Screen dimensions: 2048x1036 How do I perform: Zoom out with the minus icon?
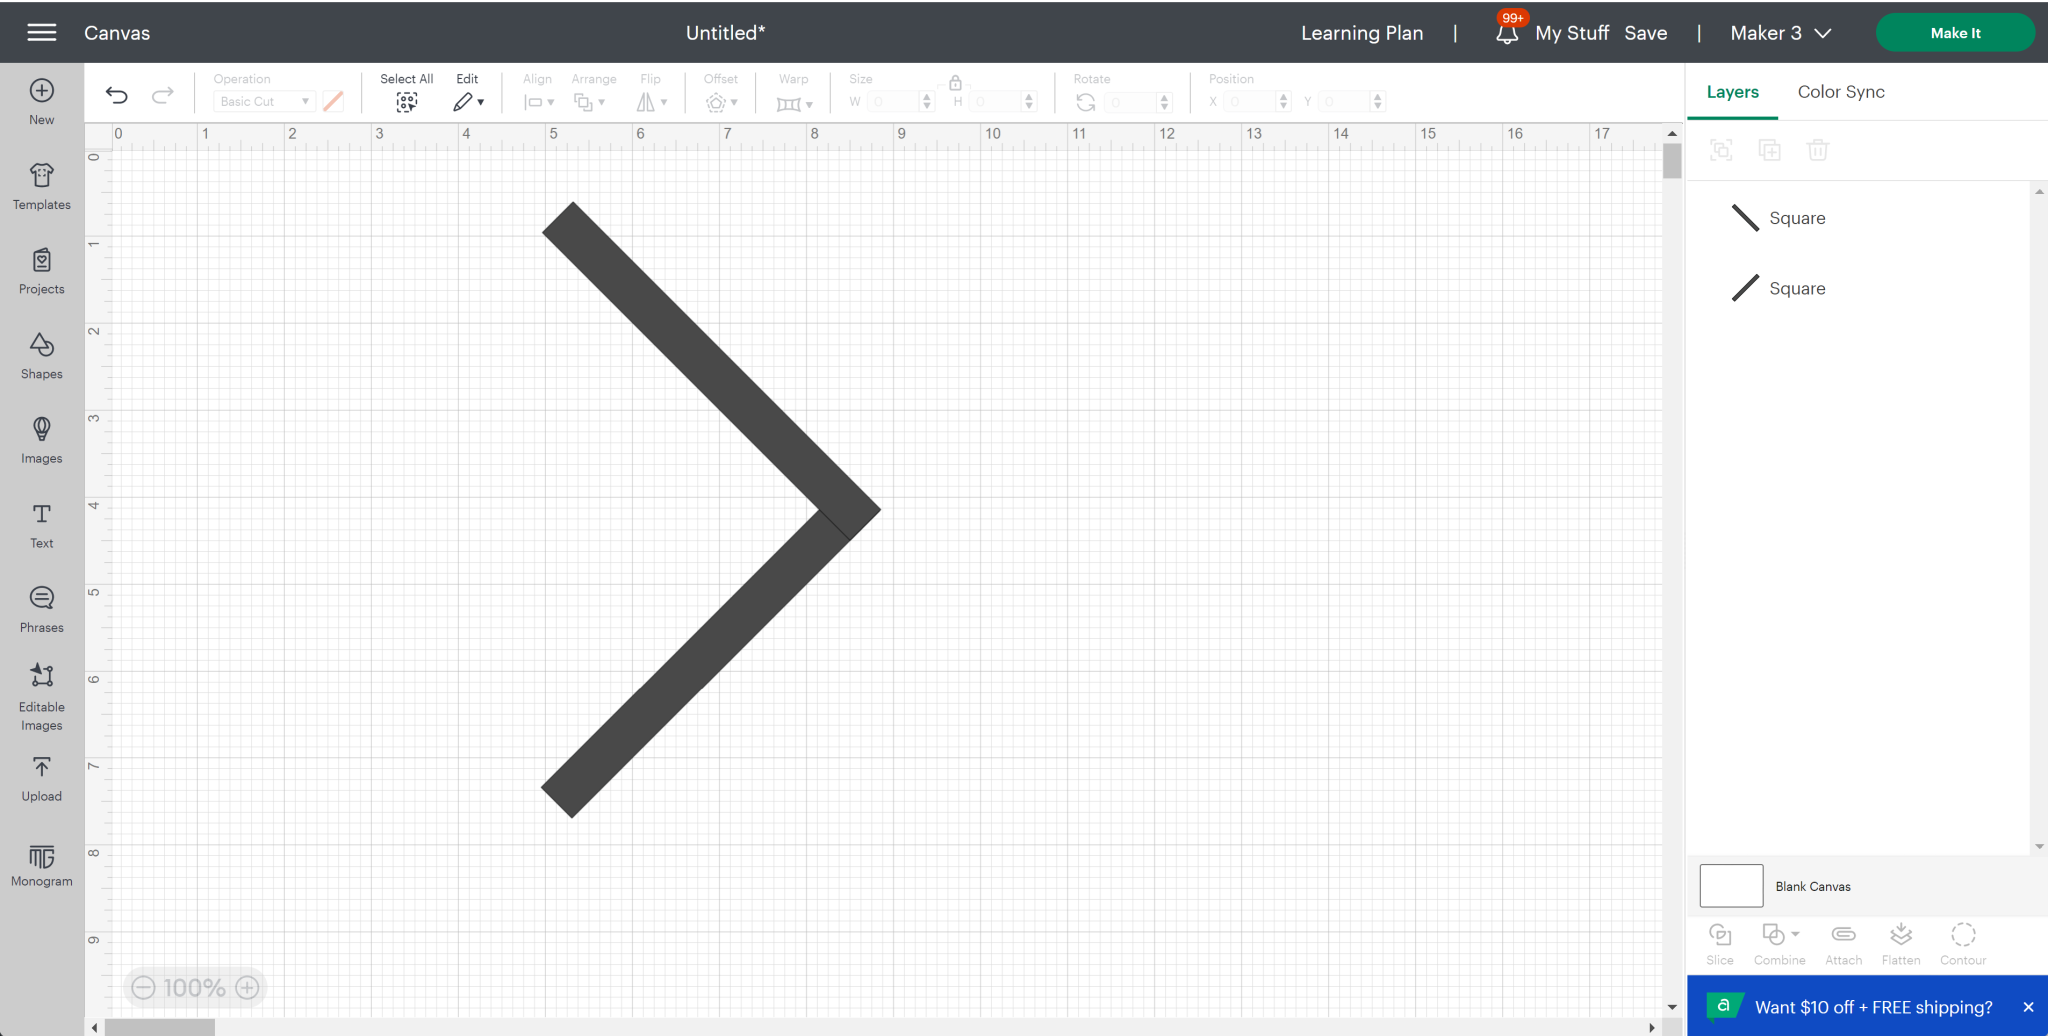pos(144,988)
